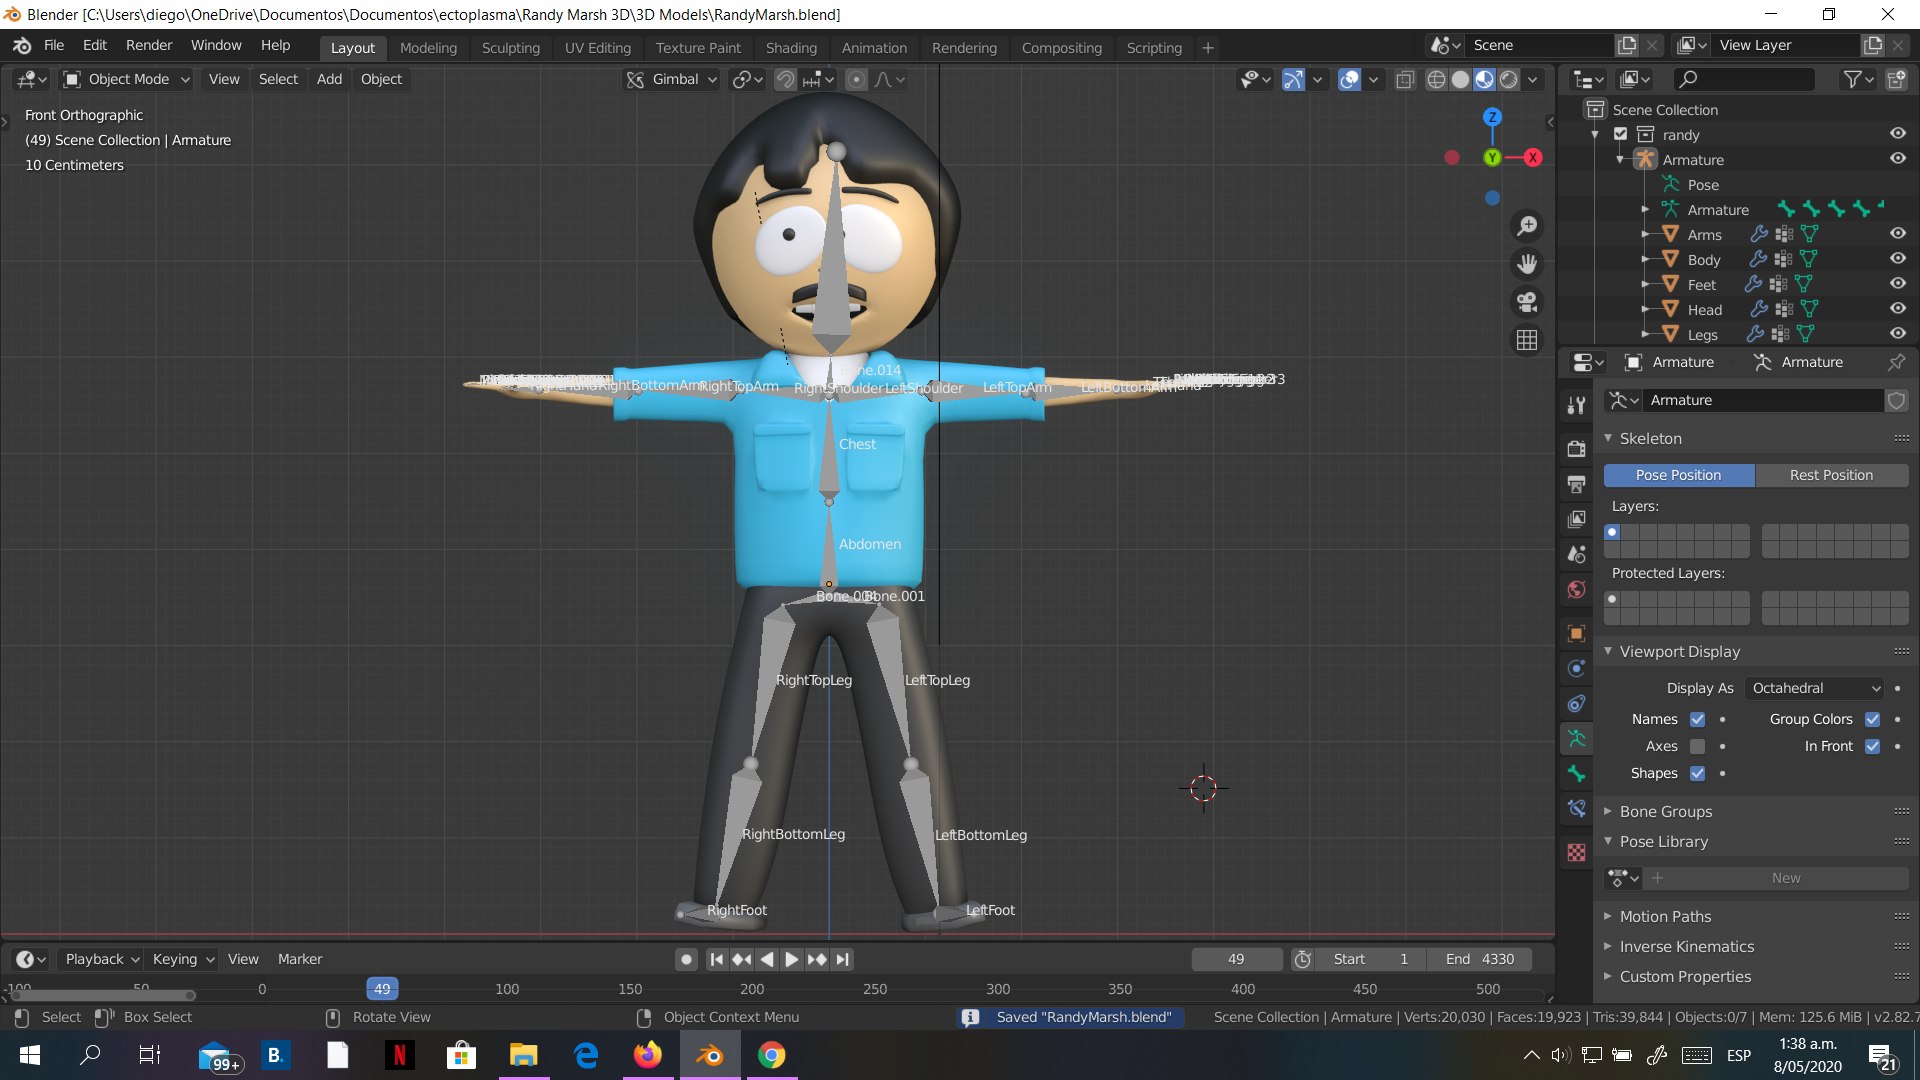Uncheck the In Front checkbox
Image resolution: width=1920 pixels, height=1080 pixels.
coord(1872,746)
